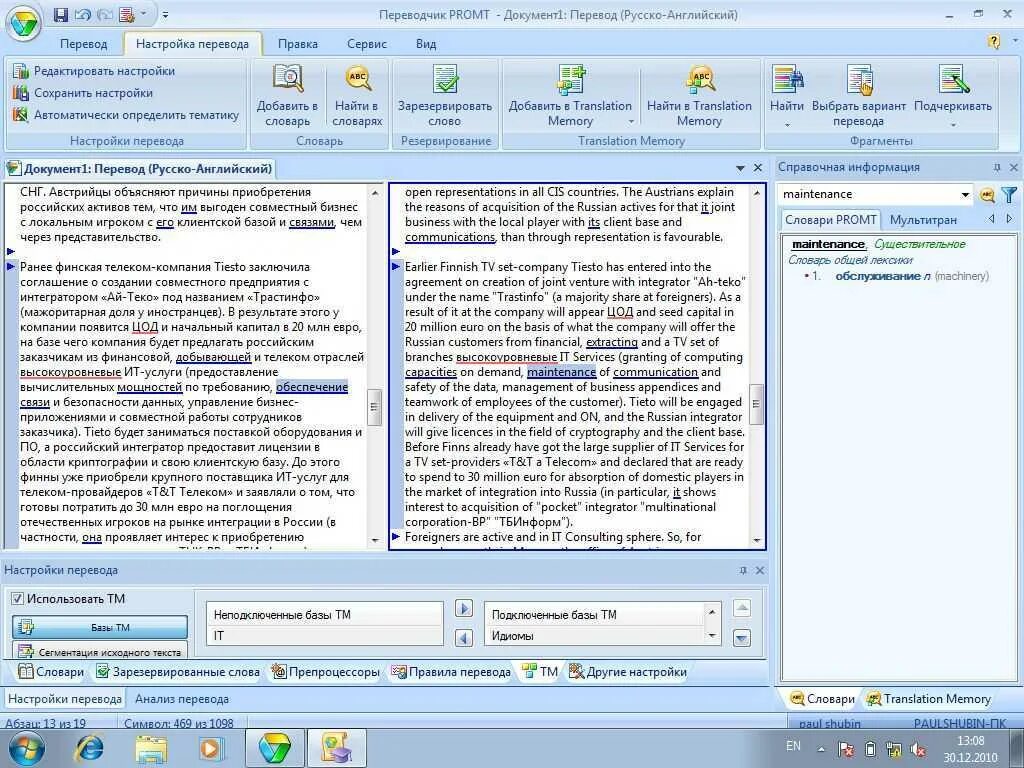Expand the quick access toolbar customize arrow

click(x=165, y=14)
